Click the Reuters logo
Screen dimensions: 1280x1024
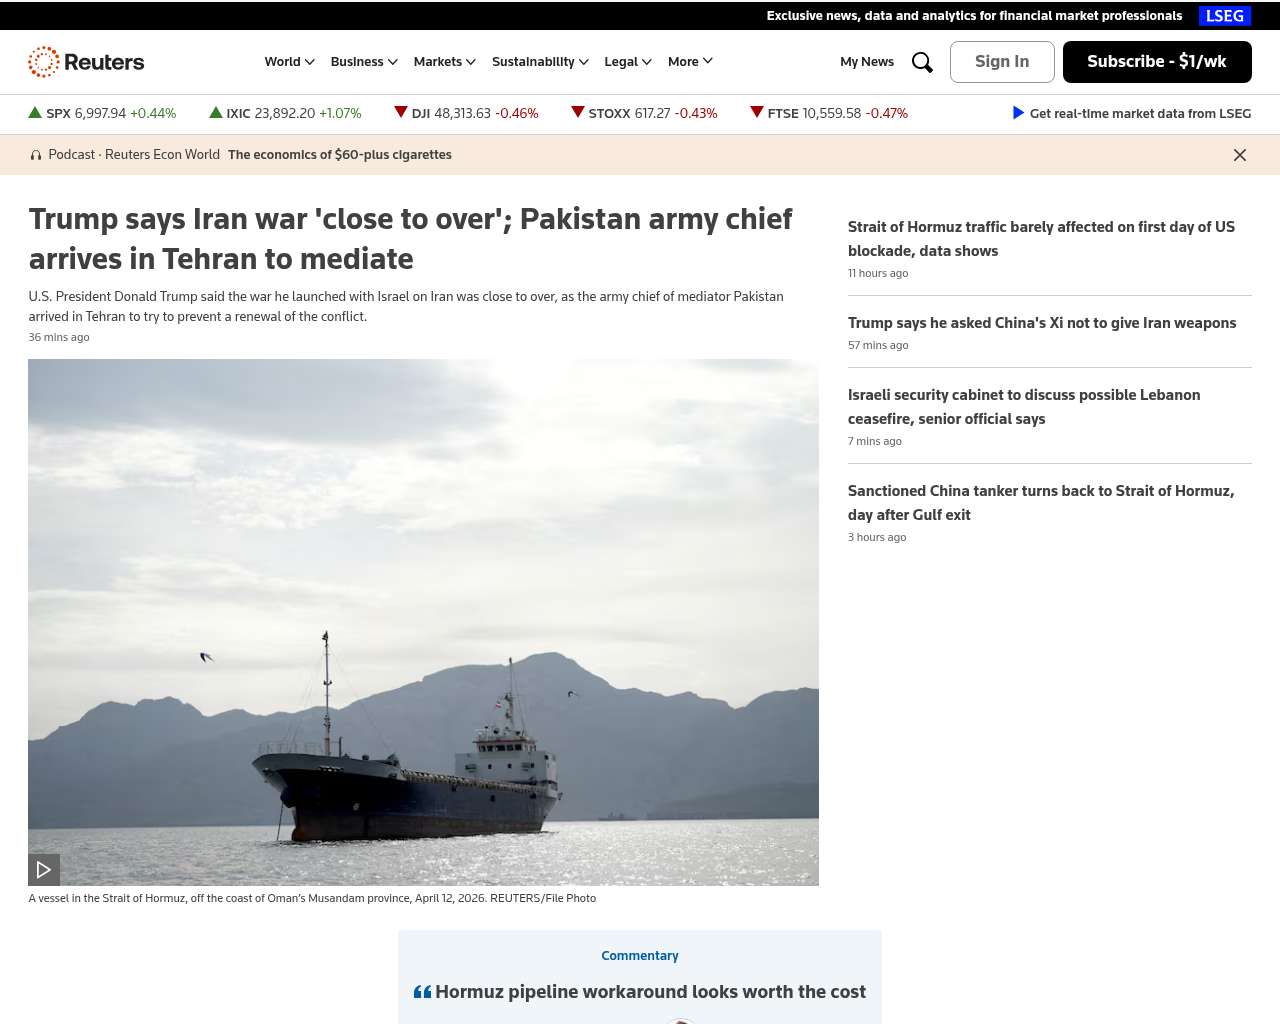pyautogui.click(x=86, y=62)
